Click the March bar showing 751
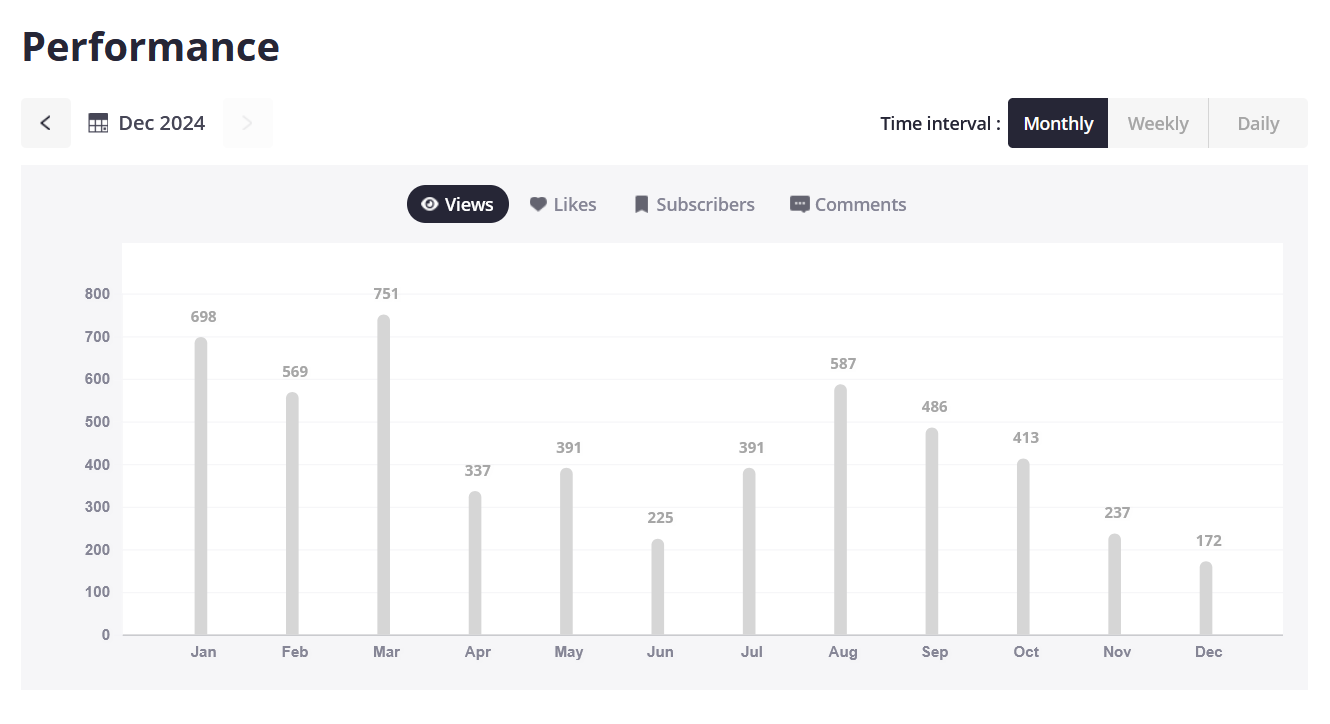The height and width of the screenshot is (724, 1330). coord(384,475)
